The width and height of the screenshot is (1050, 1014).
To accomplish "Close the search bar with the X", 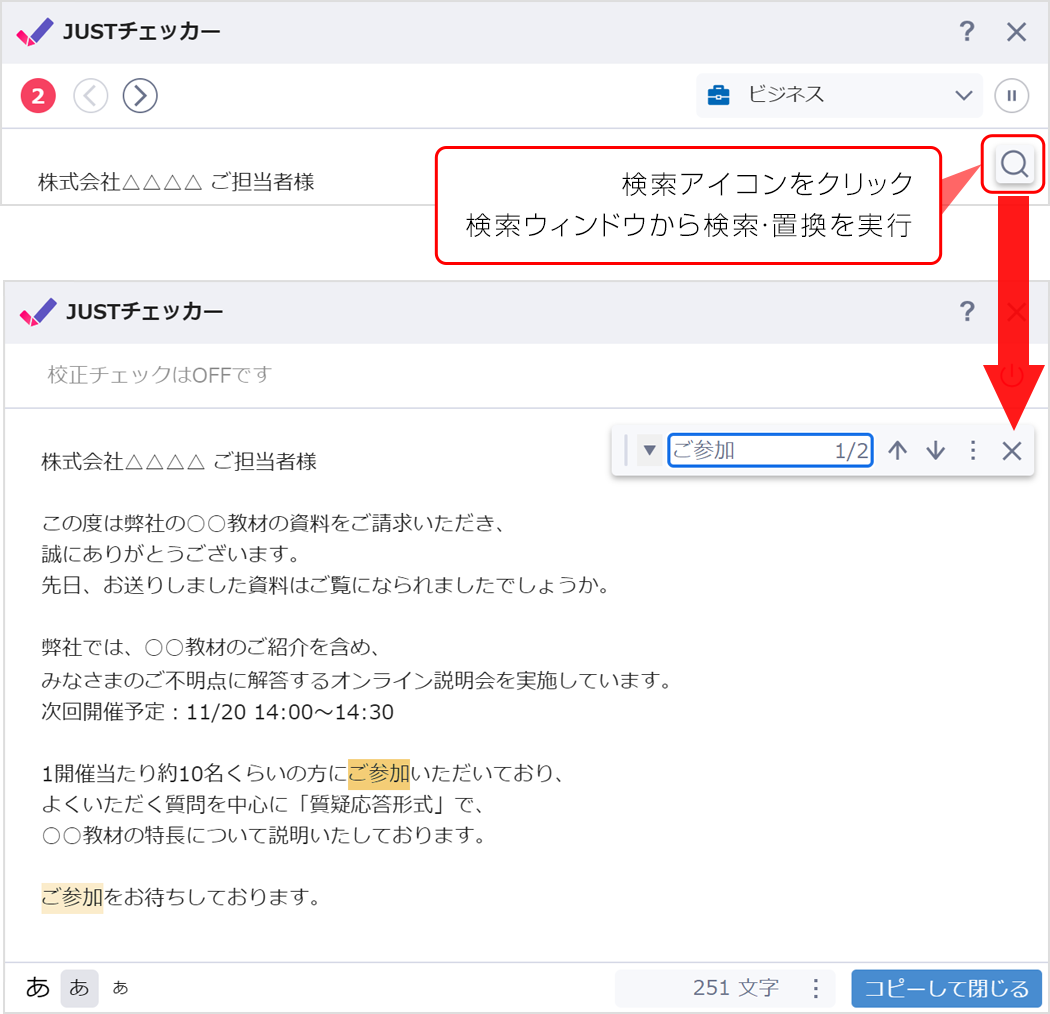I will [x=1011, y=450].
